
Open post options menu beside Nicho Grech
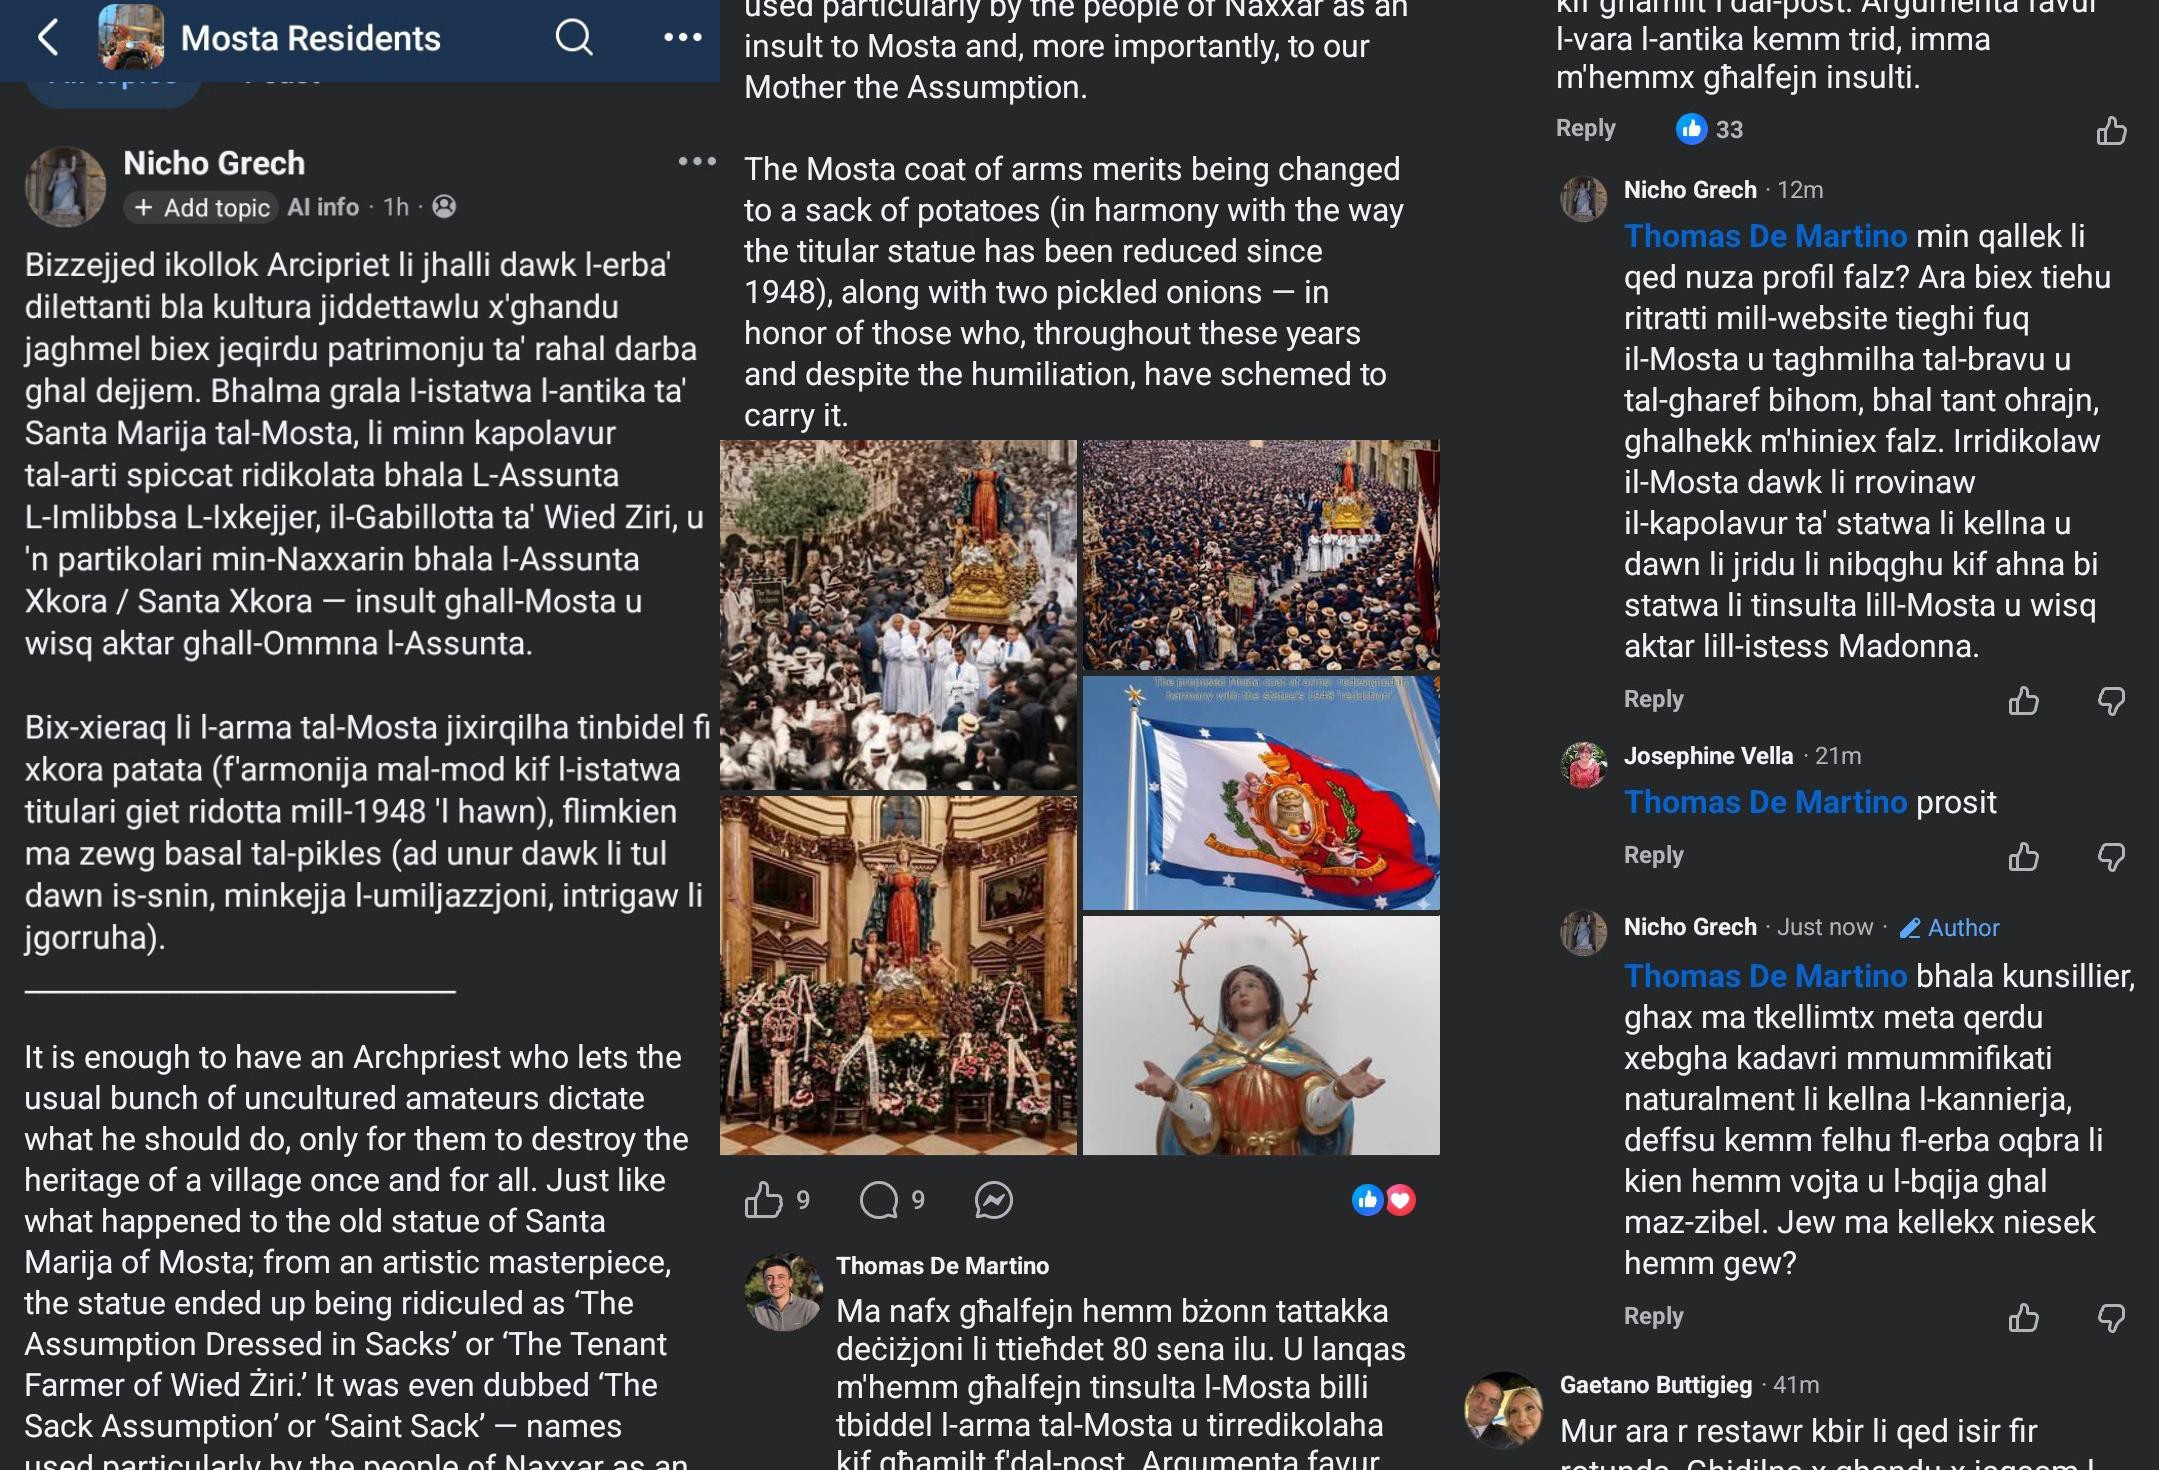(697, 161)
